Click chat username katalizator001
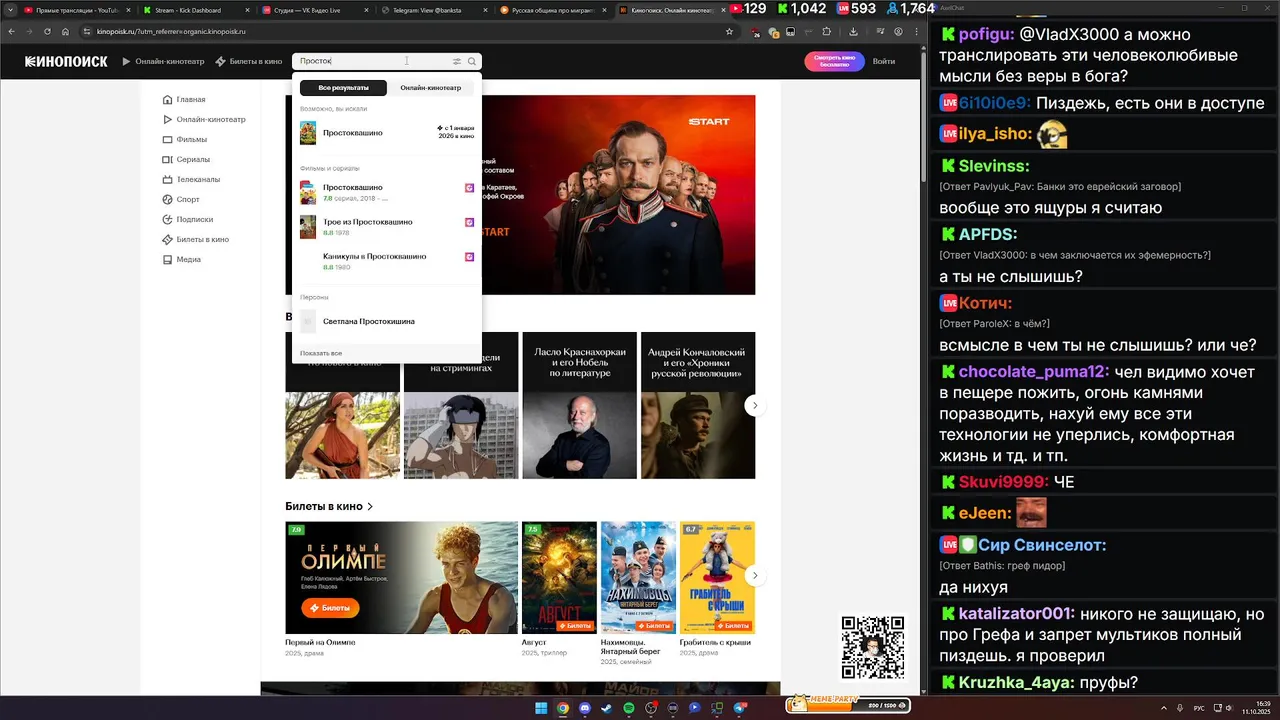Screen dimensions: 1280x720 coord(1017,614)
